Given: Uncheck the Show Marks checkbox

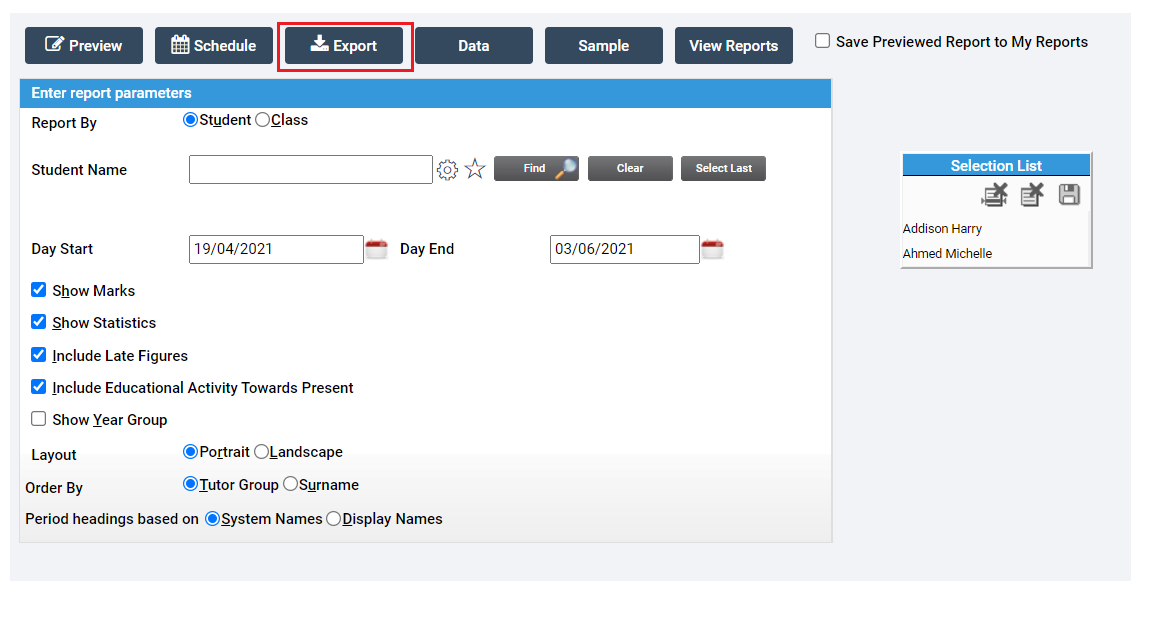Looking at the screenshot, I should coord(37,290).
